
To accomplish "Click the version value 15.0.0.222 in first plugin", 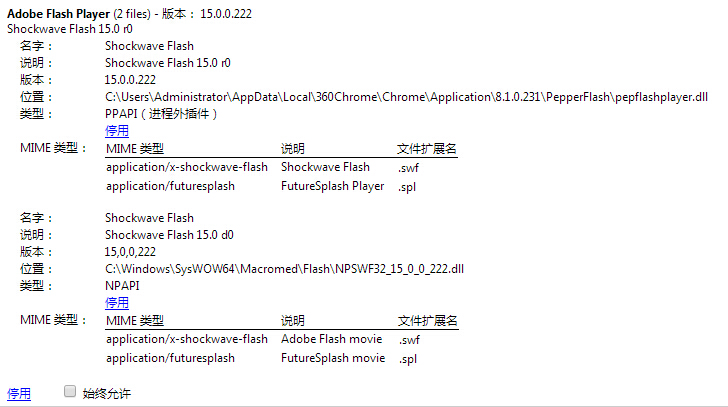I will 130,80.
